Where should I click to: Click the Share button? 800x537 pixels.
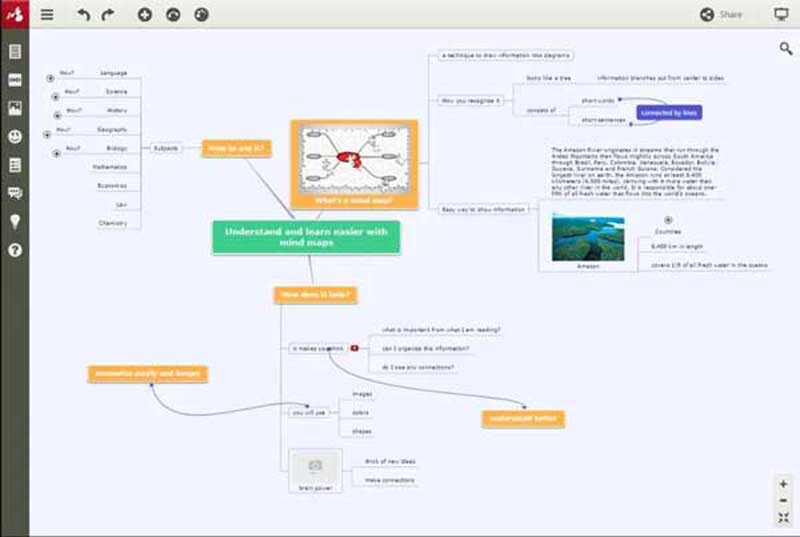[722, 14]
